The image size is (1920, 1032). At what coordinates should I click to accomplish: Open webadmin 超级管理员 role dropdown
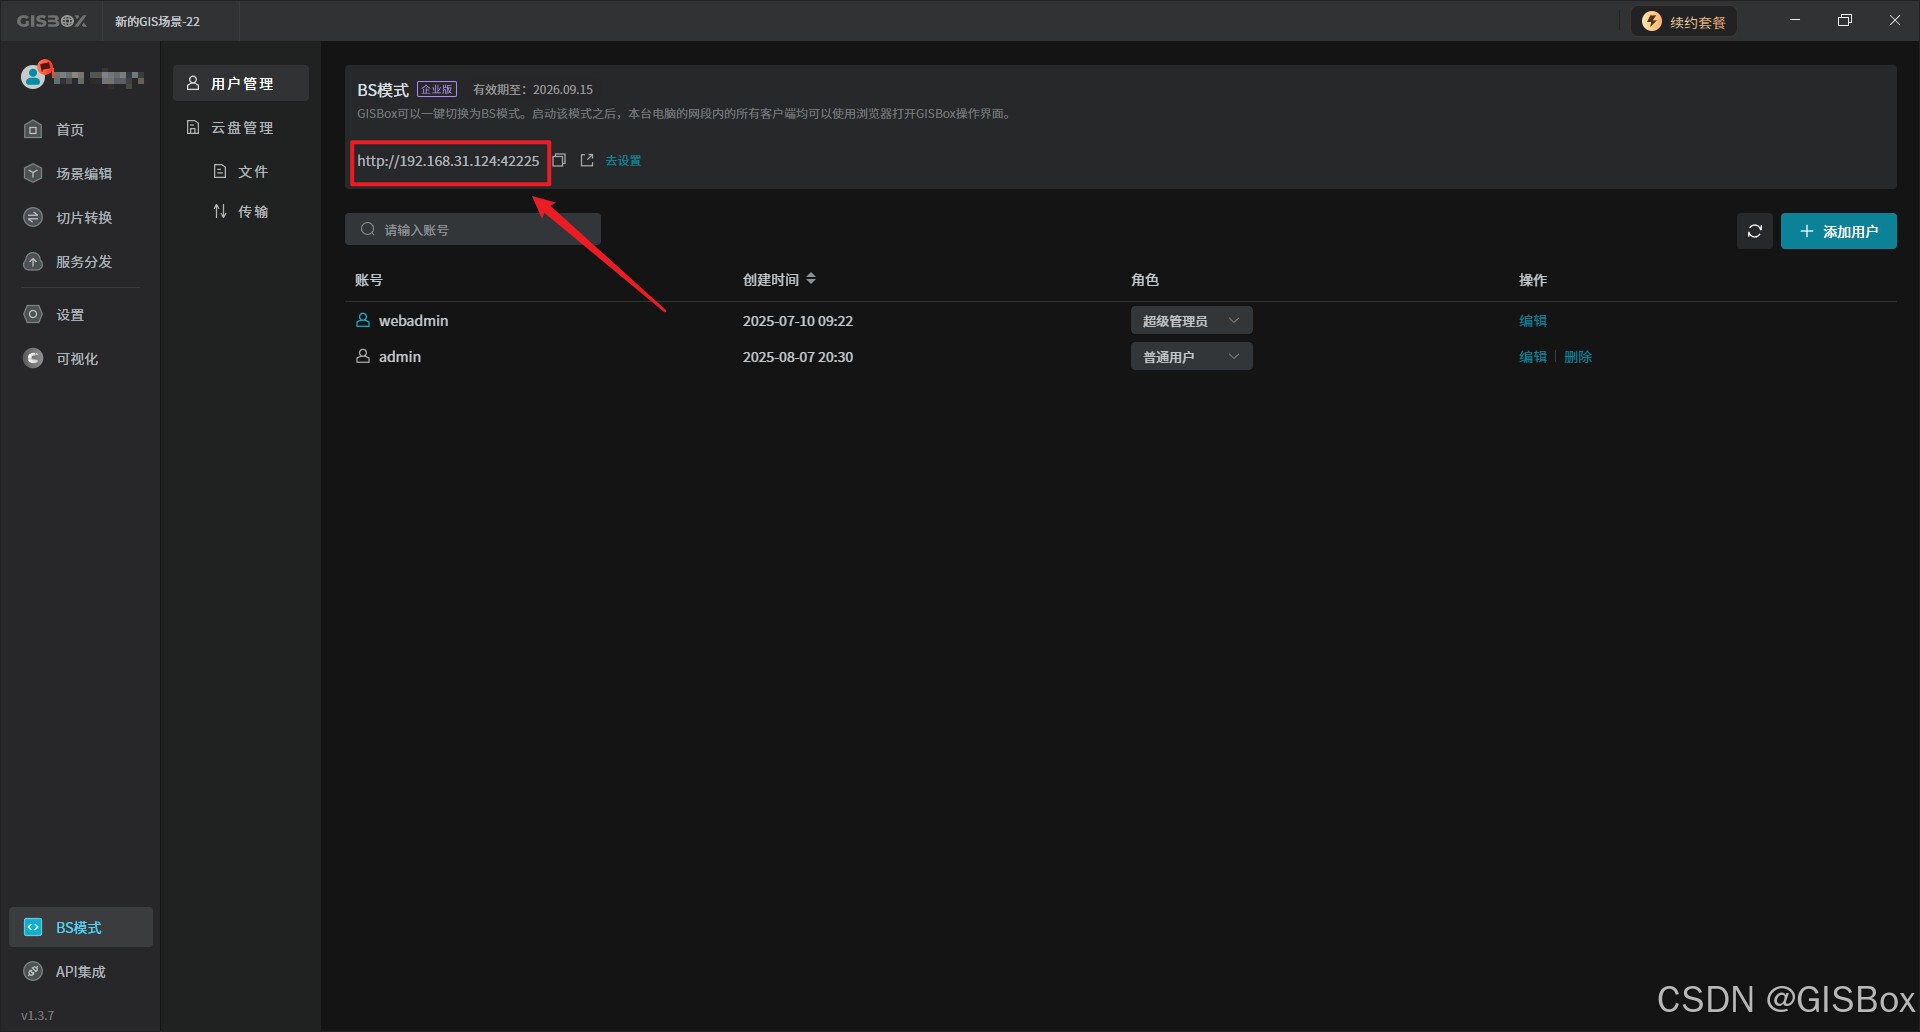(x=1192, y=321)
